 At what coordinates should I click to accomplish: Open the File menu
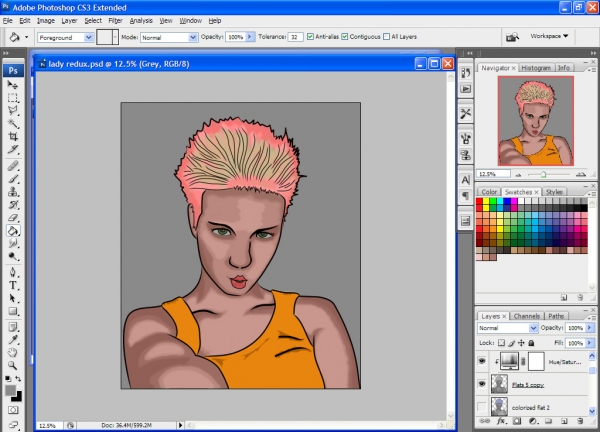click(x=8, y=21)
